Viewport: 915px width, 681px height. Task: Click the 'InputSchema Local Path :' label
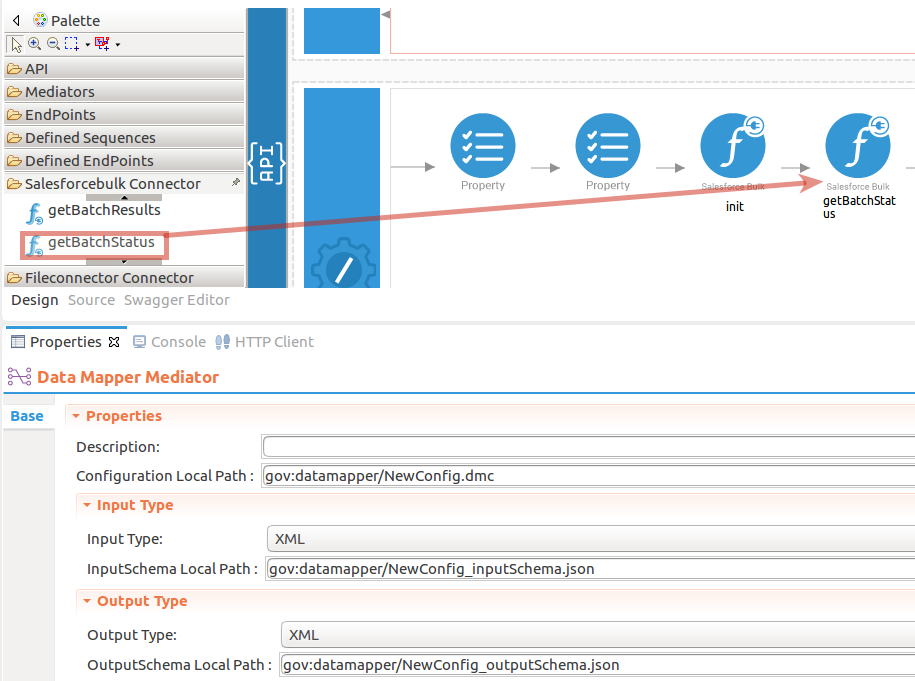[x=172, y=569]
